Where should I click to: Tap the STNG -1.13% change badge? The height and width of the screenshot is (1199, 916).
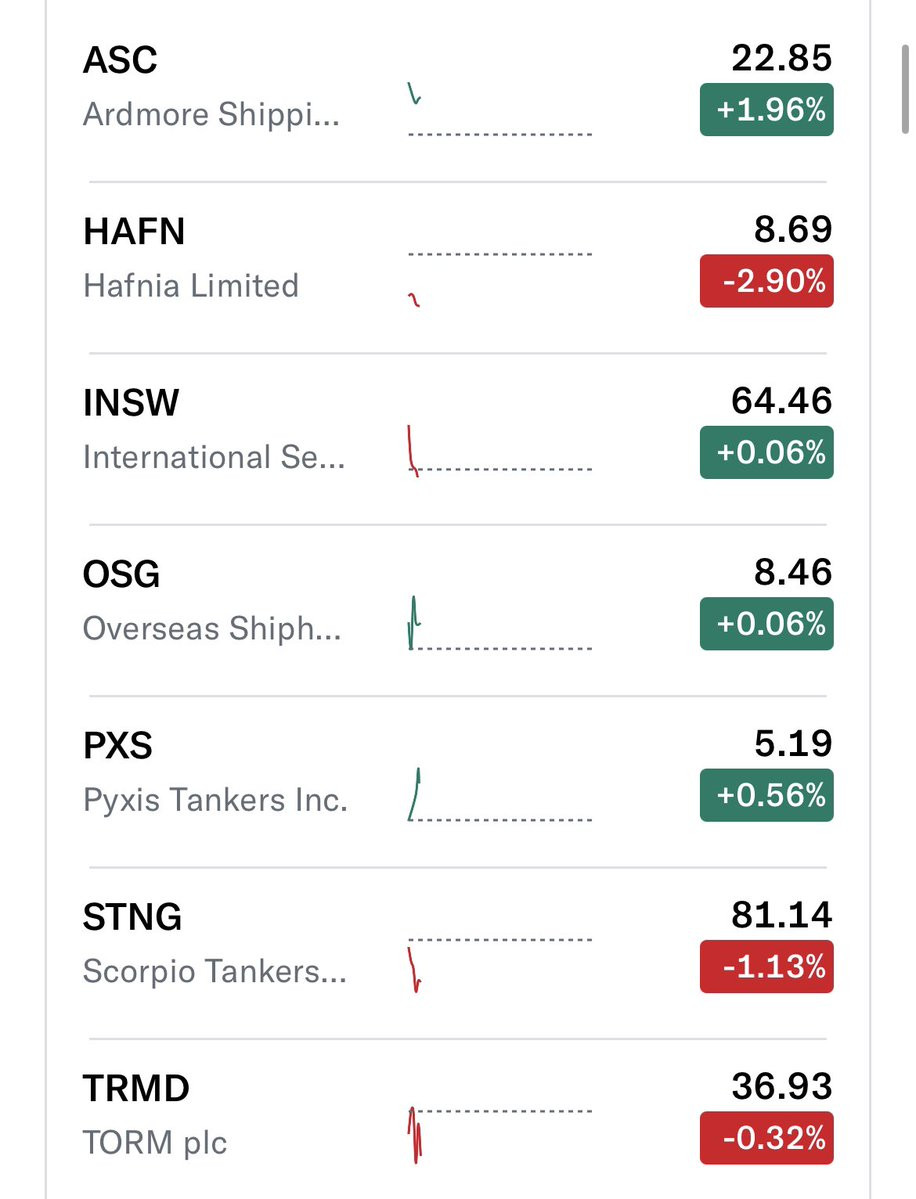click(x=766, y=967)
